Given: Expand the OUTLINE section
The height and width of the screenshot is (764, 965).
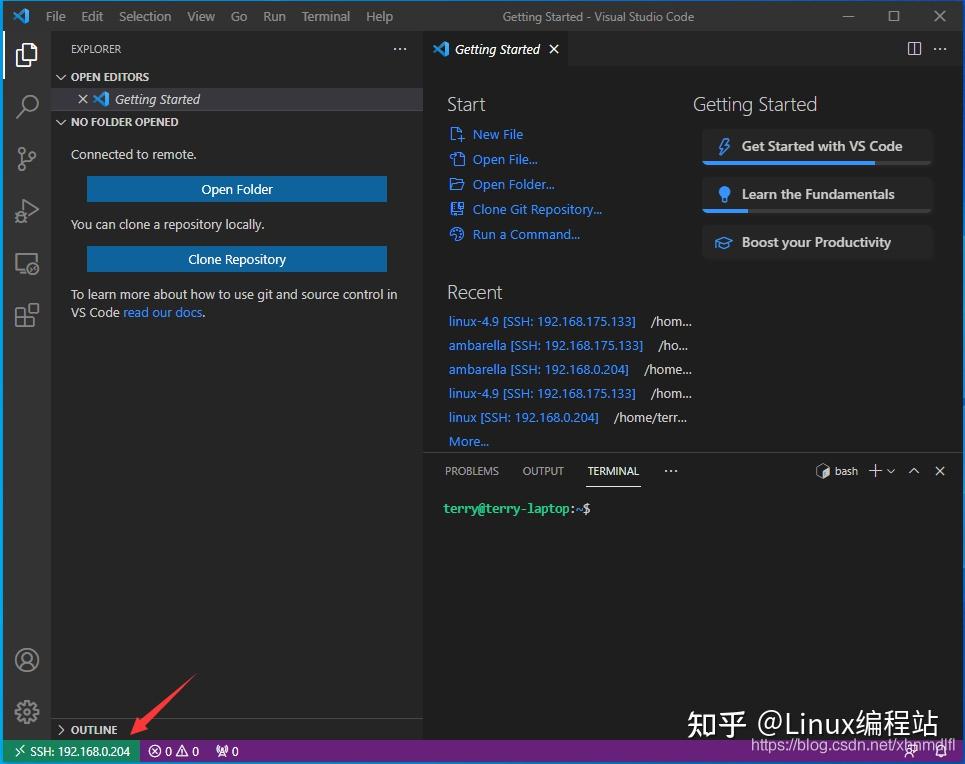Looking at the screenshot, I should [x=90, y=729].
